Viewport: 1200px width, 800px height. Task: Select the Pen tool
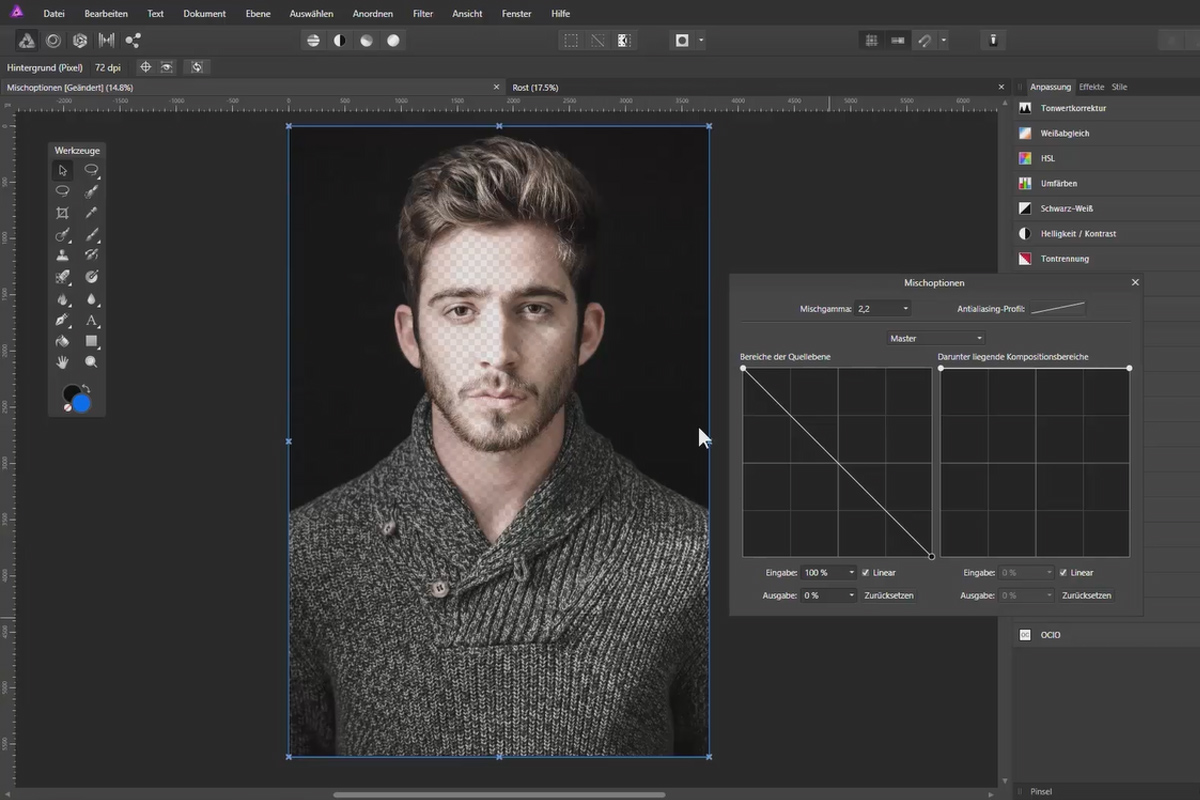coord(63,320)
